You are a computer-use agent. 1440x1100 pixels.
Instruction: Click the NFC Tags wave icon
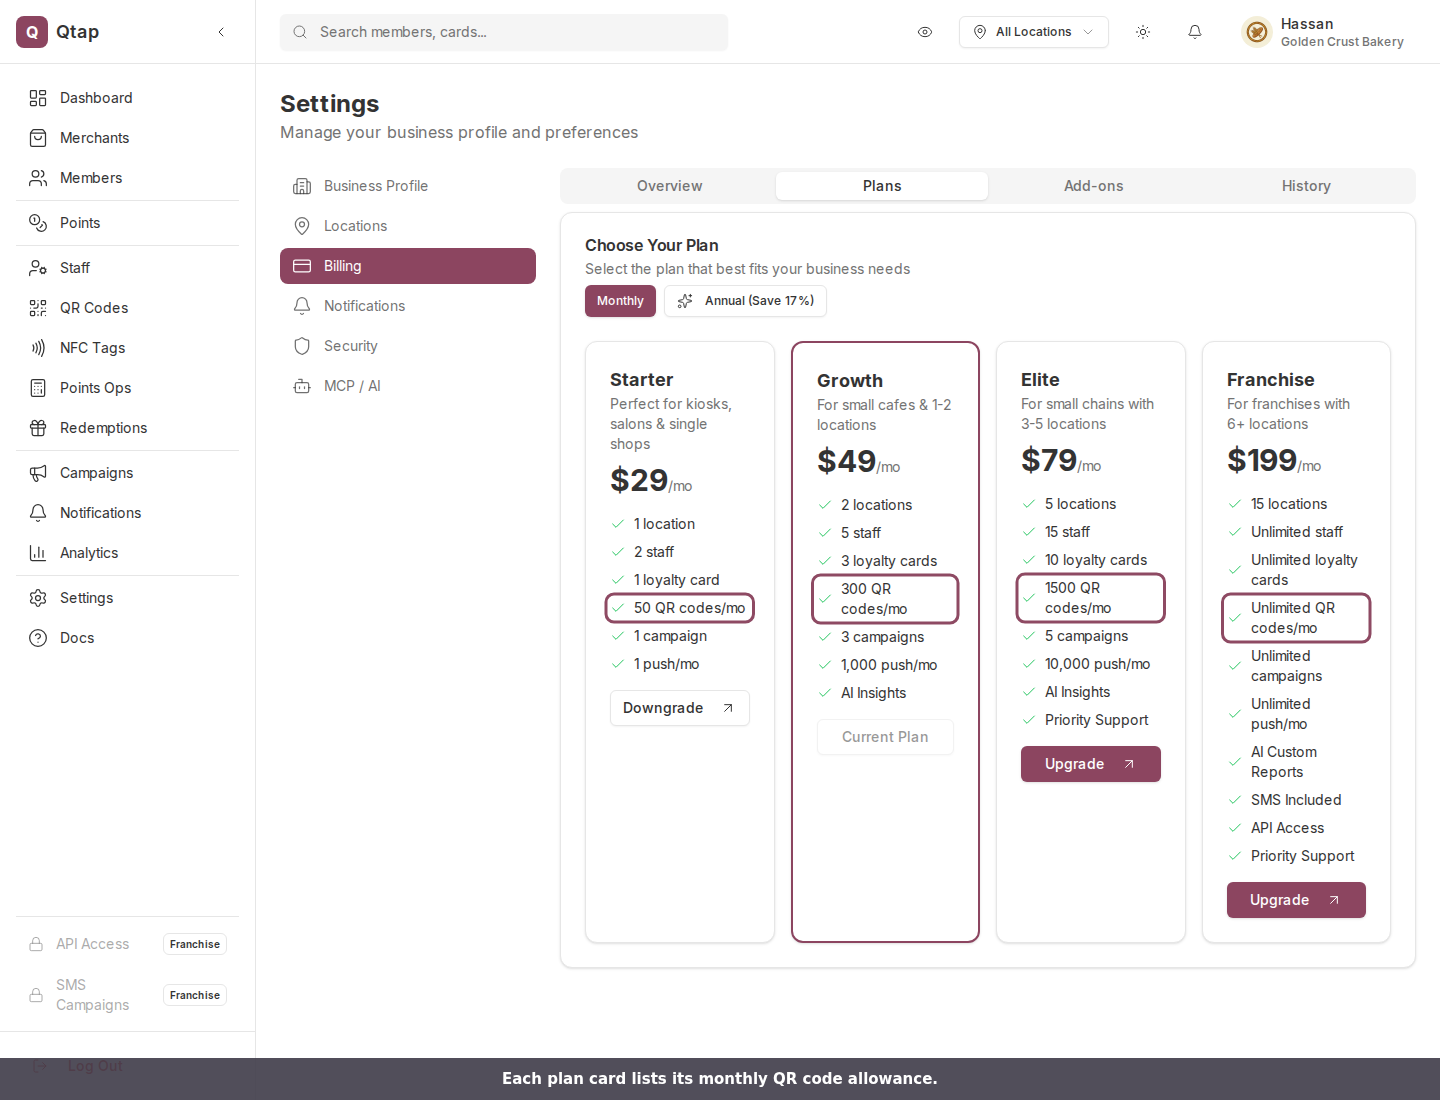click(x=38, y=348)
